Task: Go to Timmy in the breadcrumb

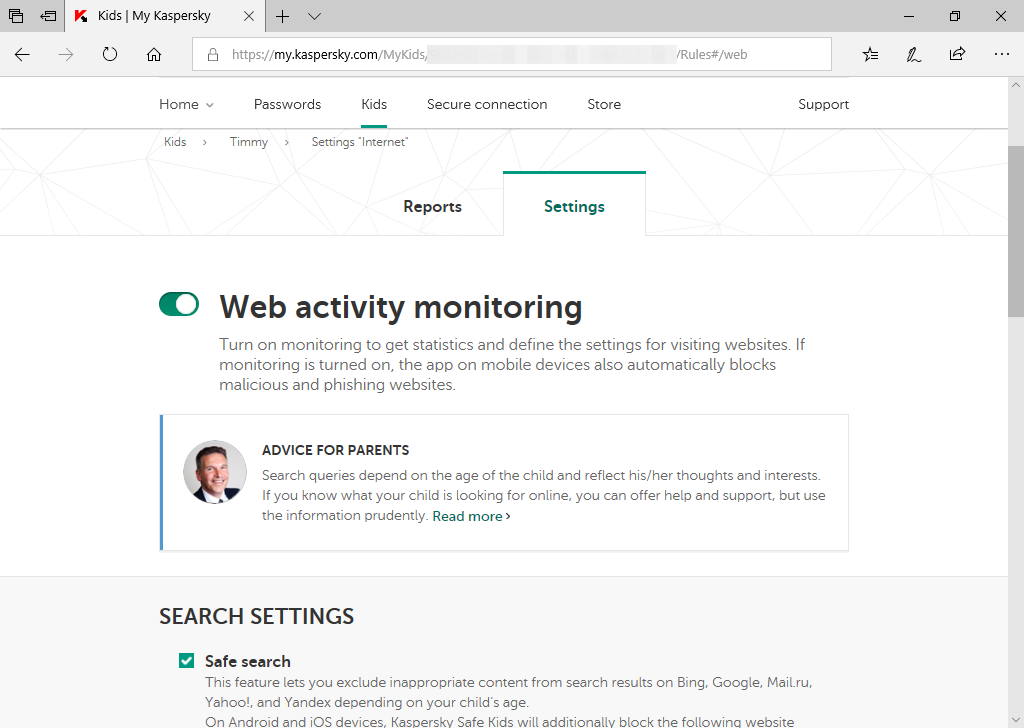Action: point(249,142)
